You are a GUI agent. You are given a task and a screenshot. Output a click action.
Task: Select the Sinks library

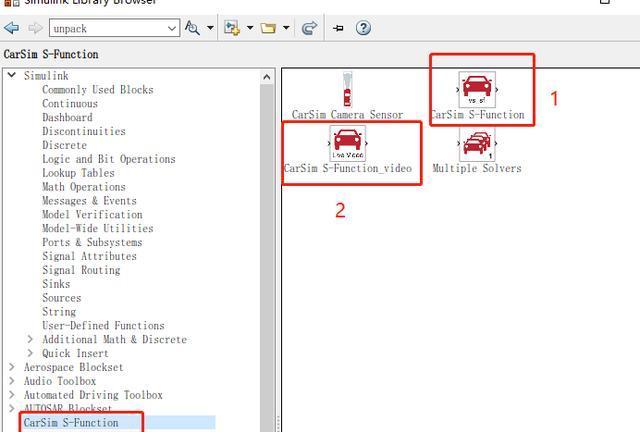click(56, 284)
